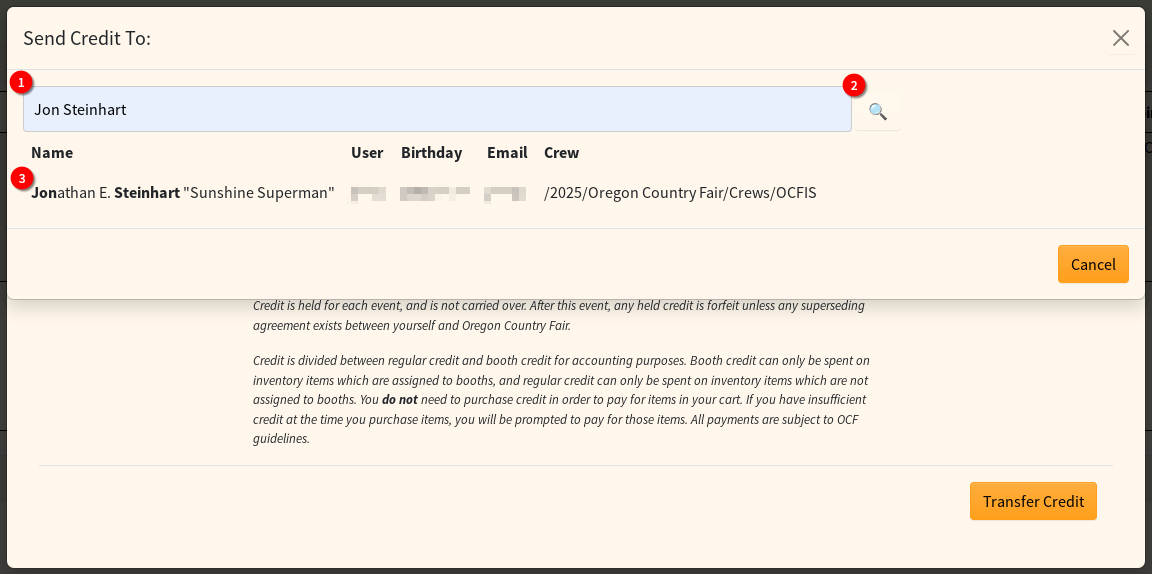Viewport: 1152px width, 574px height.
Task: Click the OCFIS crew path in result row
Action: coord(680,192)
